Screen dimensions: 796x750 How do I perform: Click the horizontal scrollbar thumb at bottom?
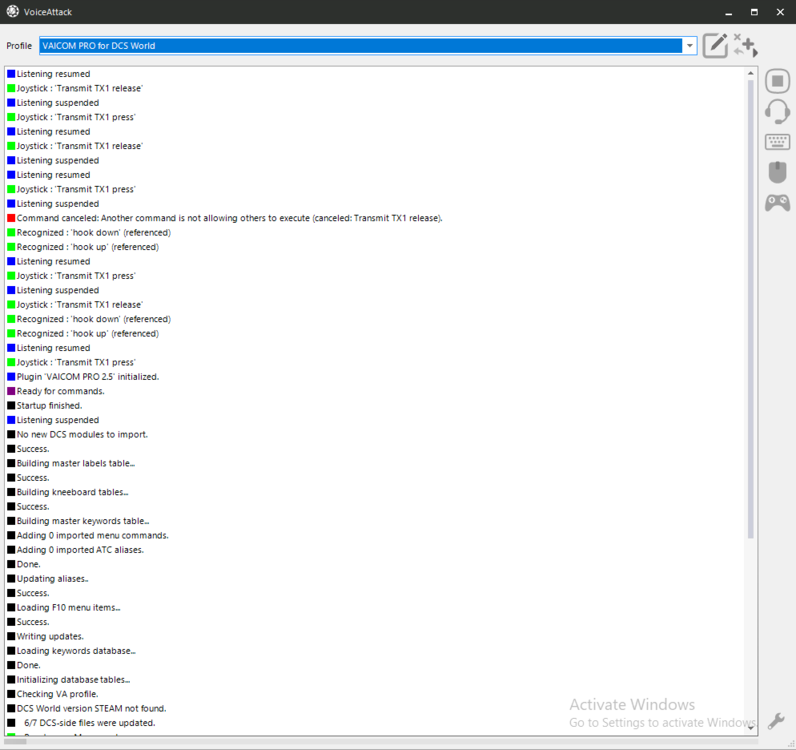coord(15,742)
